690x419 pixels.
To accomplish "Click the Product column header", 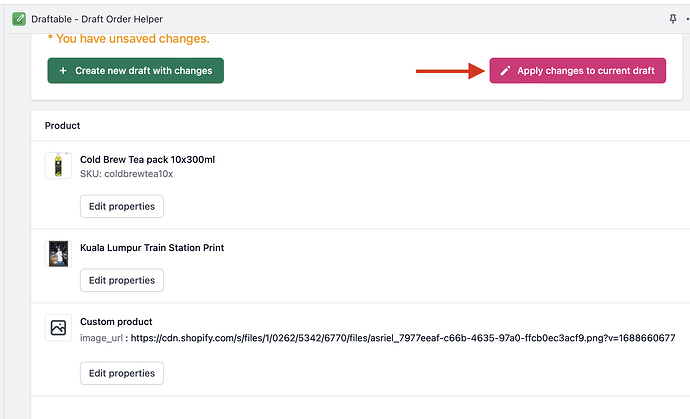I will [x=62, y=126].
